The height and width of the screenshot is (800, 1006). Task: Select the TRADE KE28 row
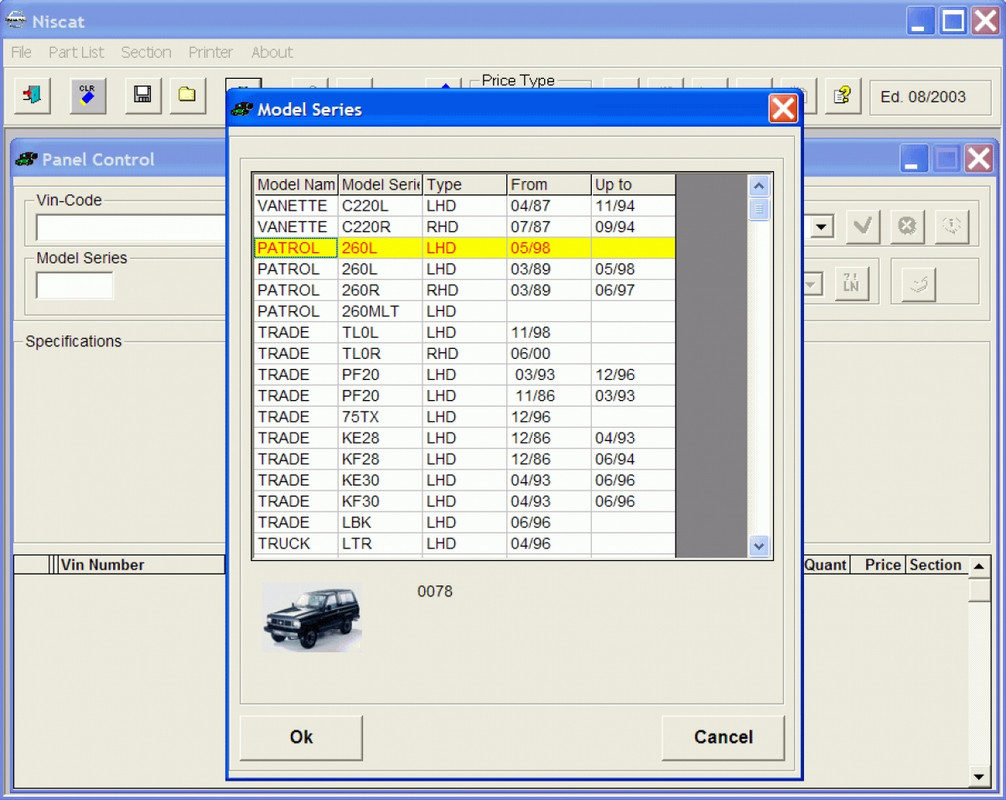465,438
